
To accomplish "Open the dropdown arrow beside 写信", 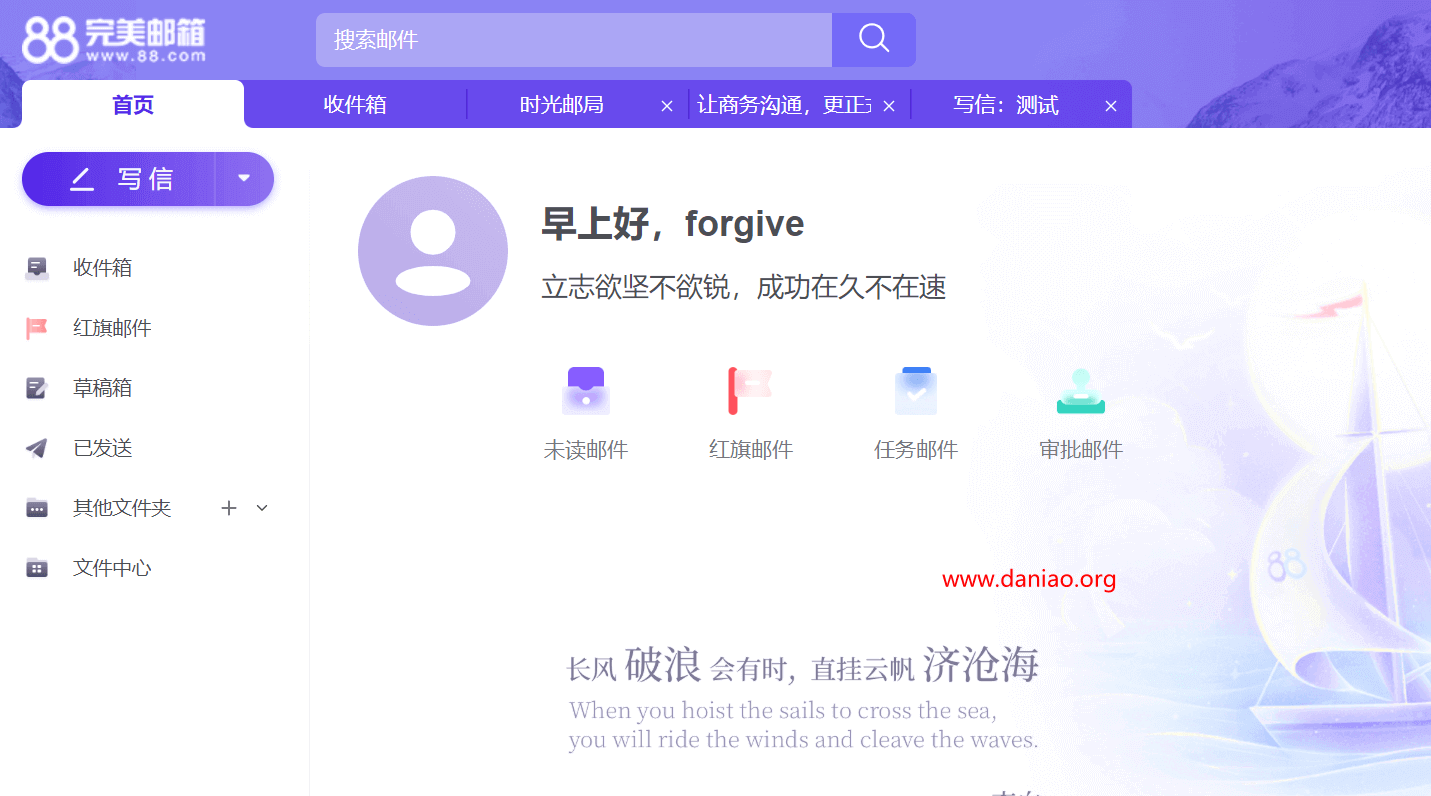I will [x=244, y=179].
